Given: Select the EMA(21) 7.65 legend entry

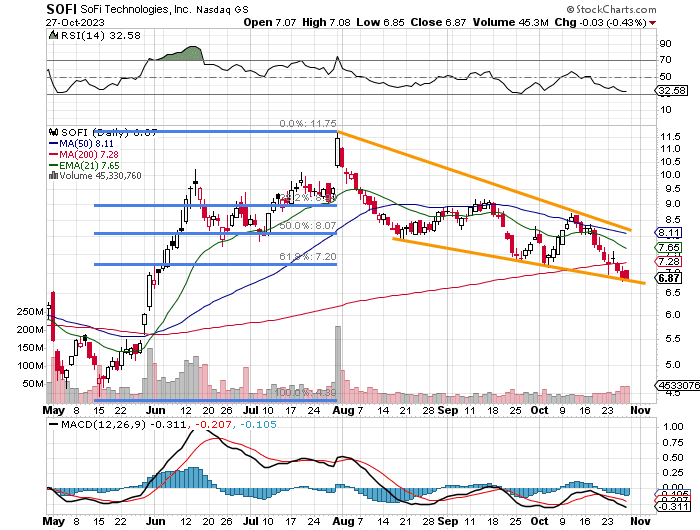Looking at the screenshot, I should pyautogui.click(x=87, y=164).
